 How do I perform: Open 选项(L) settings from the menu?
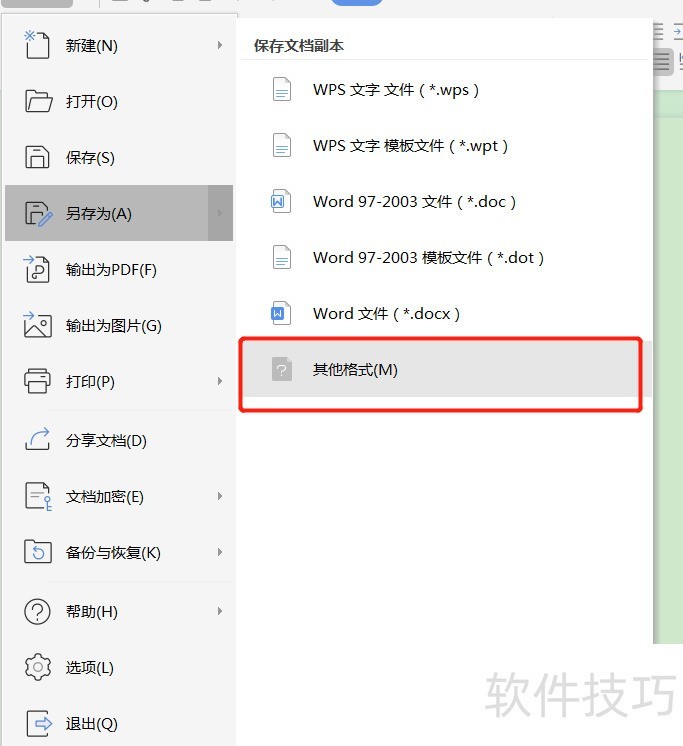click(x=119, y=667)
